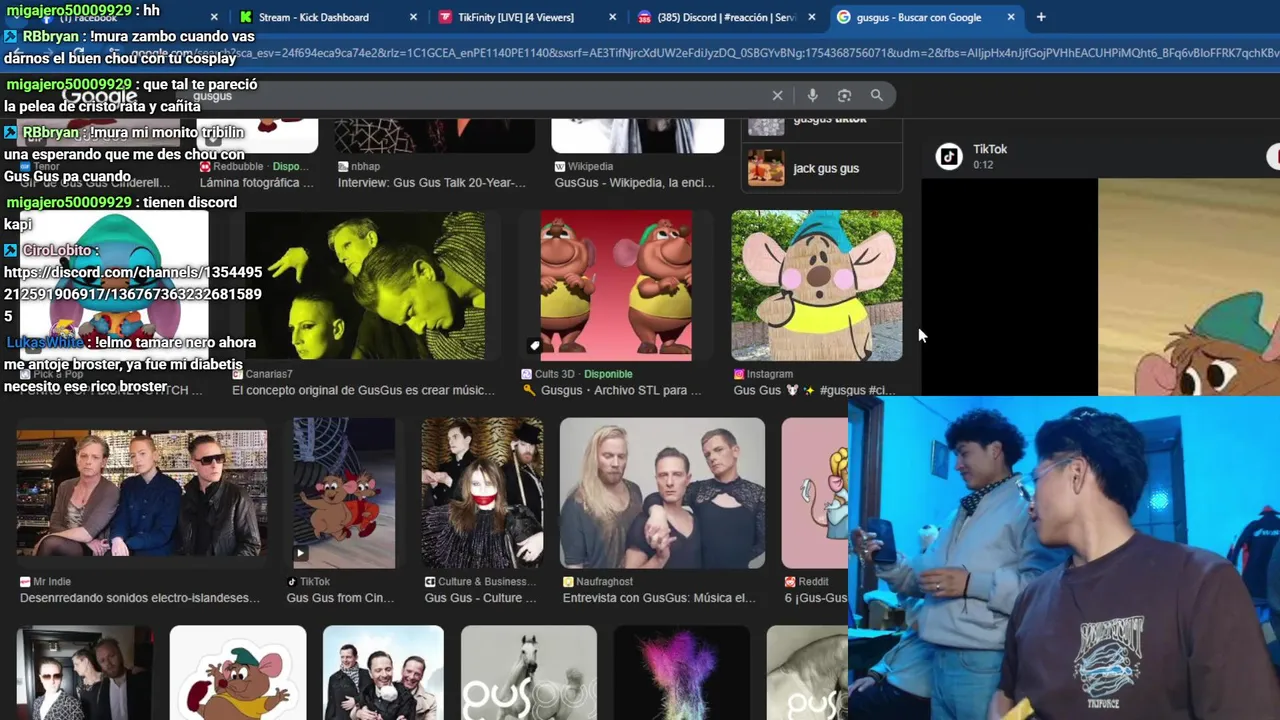Image resolution: width=1280 pixels, height=720 pixels.
Task: Click the streamer webcam overlay
Action: tap(1064, 558)
